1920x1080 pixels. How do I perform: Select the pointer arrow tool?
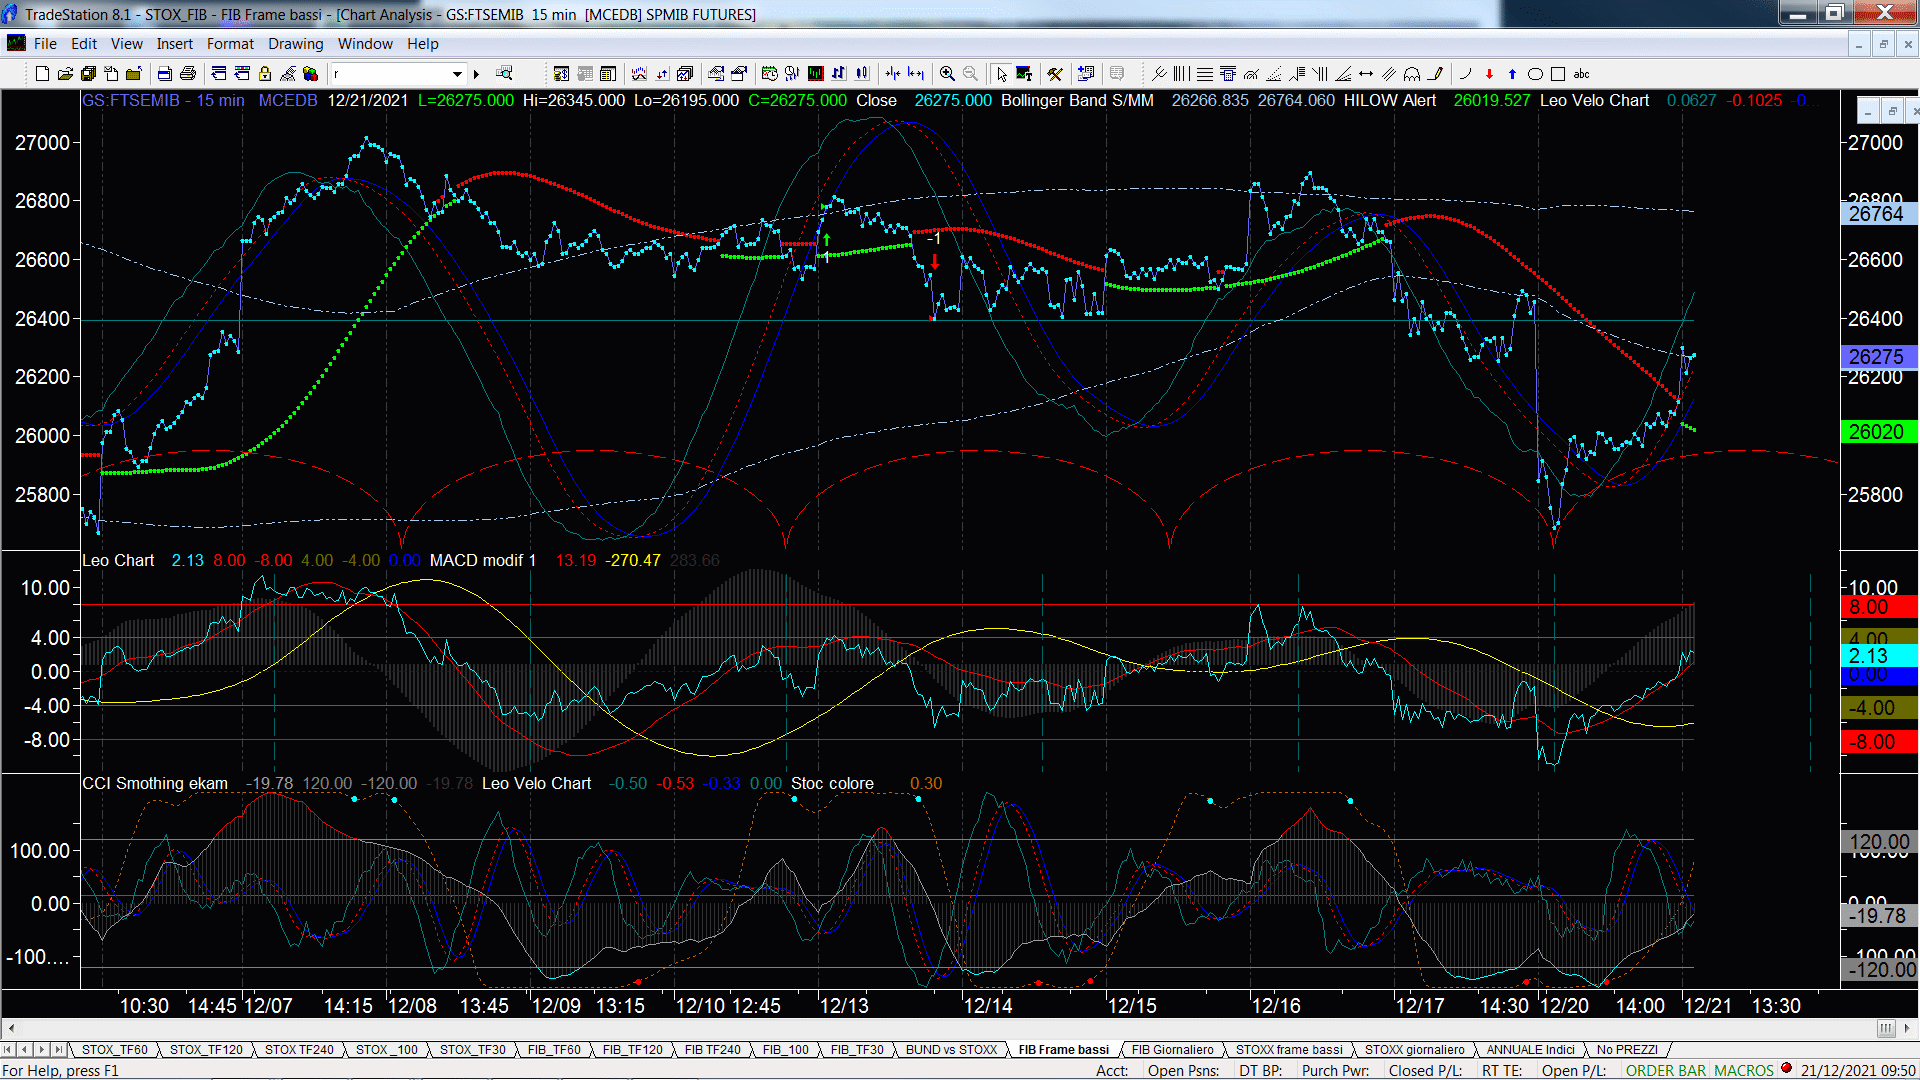click(1002, 74)
